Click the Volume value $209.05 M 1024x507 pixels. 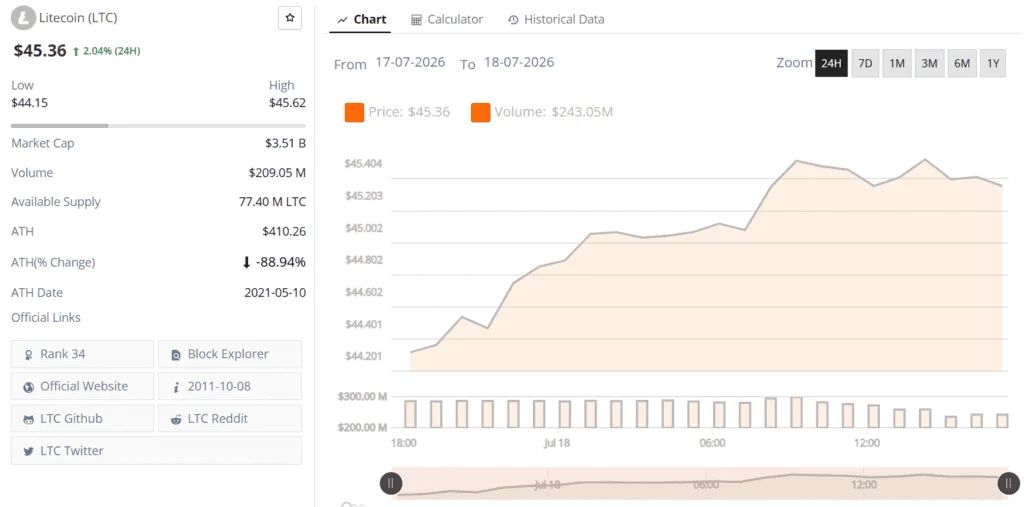pos(277,173)
